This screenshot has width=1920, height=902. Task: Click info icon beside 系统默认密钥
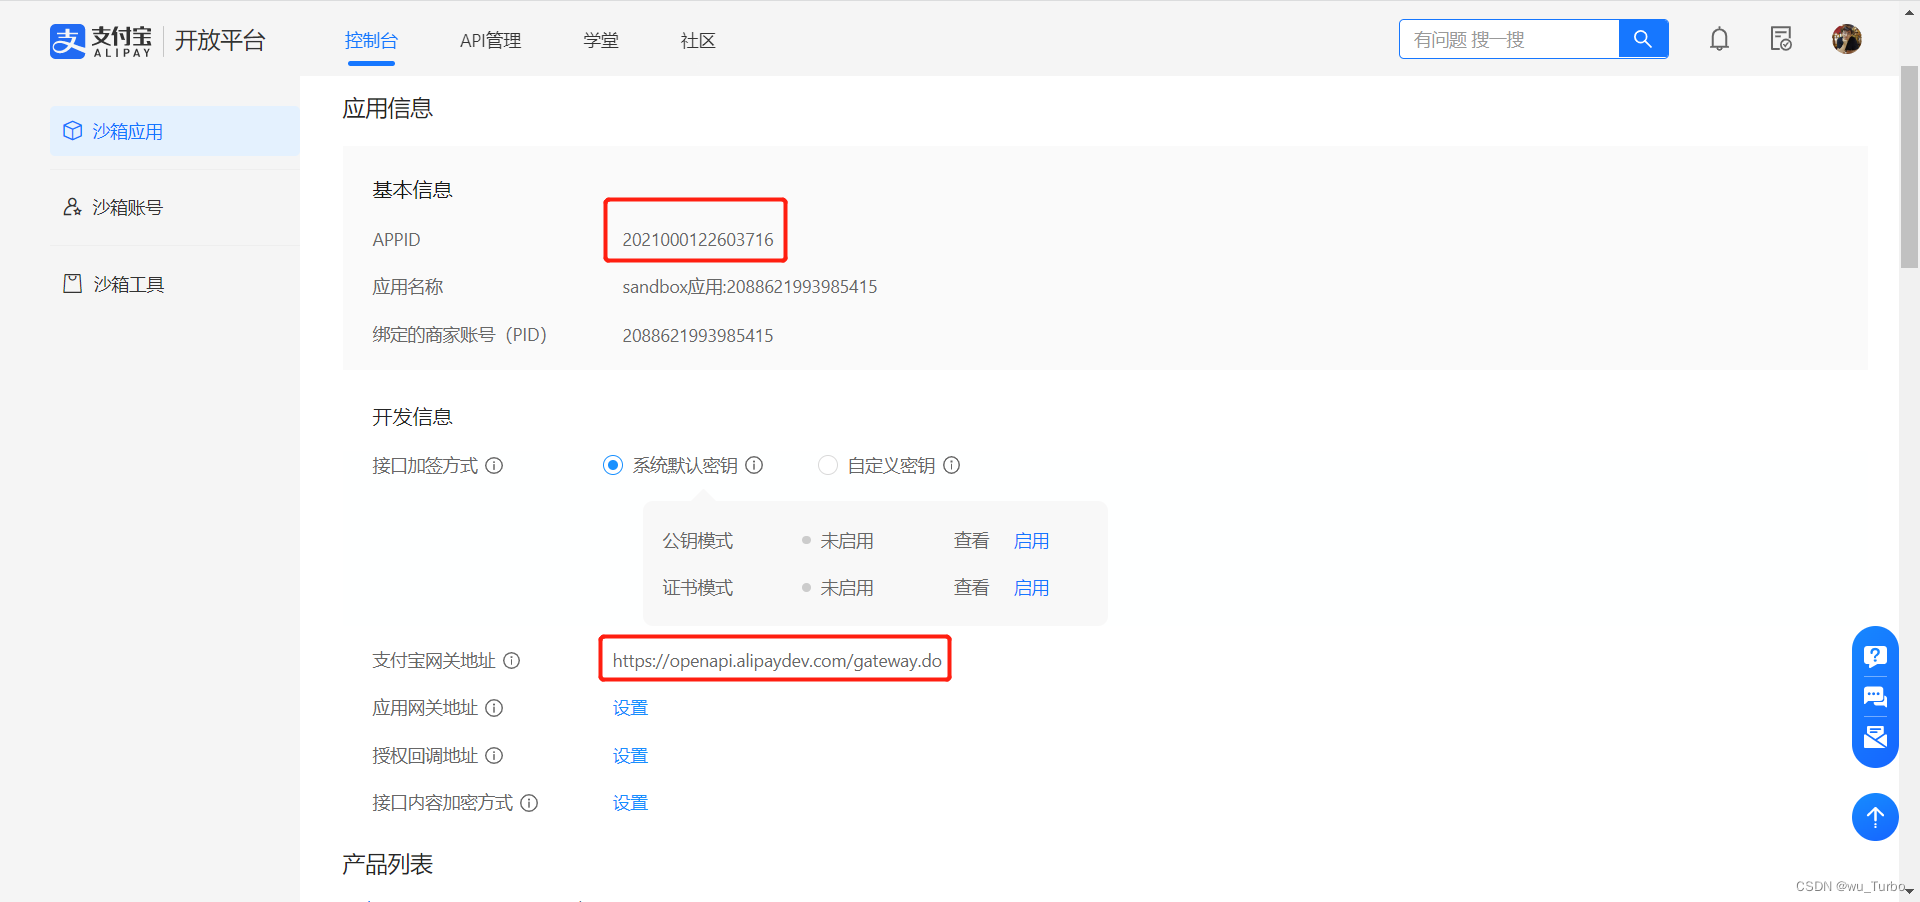click(x=754, y=465)
